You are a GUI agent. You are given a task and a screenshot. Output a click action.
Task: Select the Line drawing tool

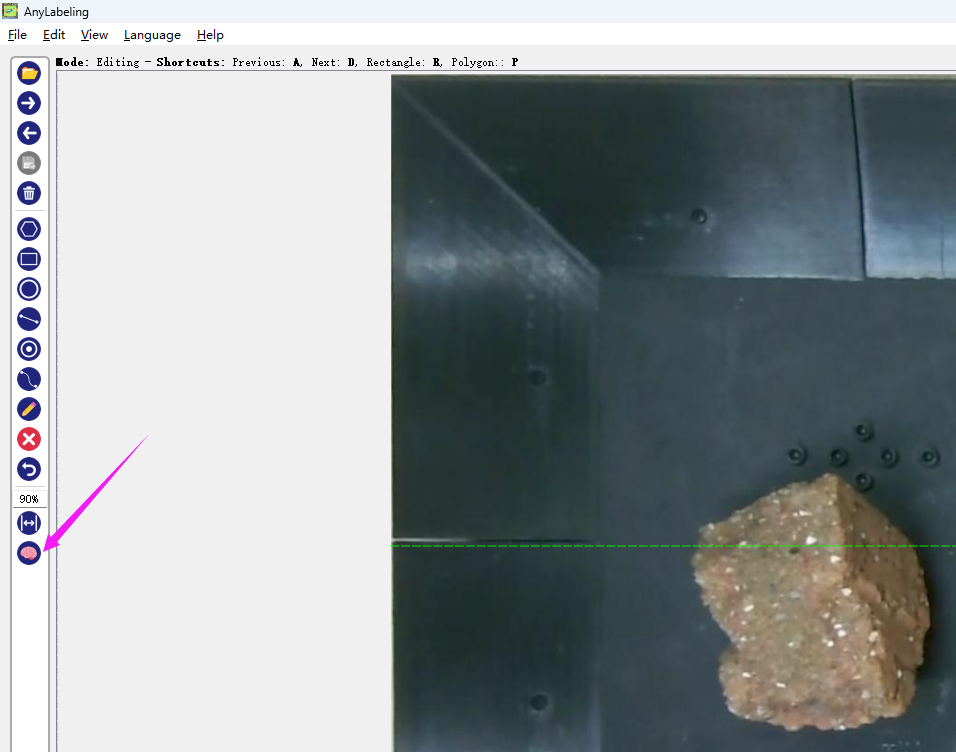coord(29,319)
